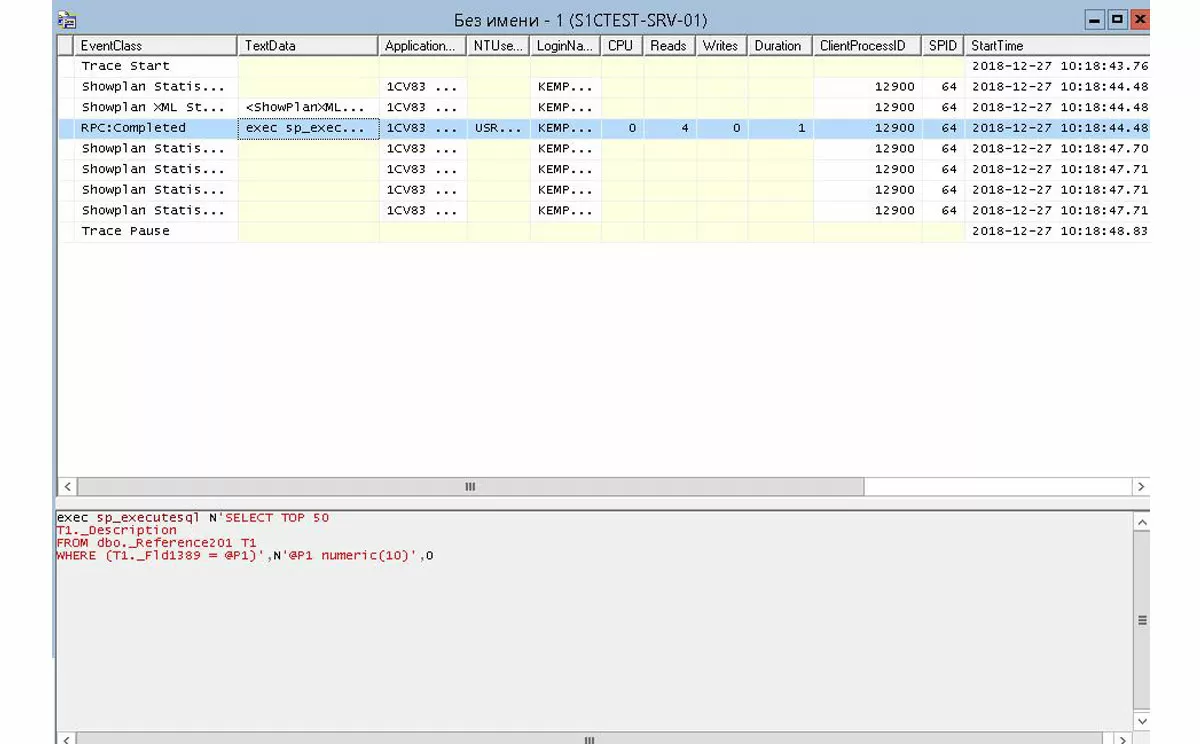Screen dimensions: 1200x744
Task: Click the Reads value 4 cell
Action: pos(669,128)
